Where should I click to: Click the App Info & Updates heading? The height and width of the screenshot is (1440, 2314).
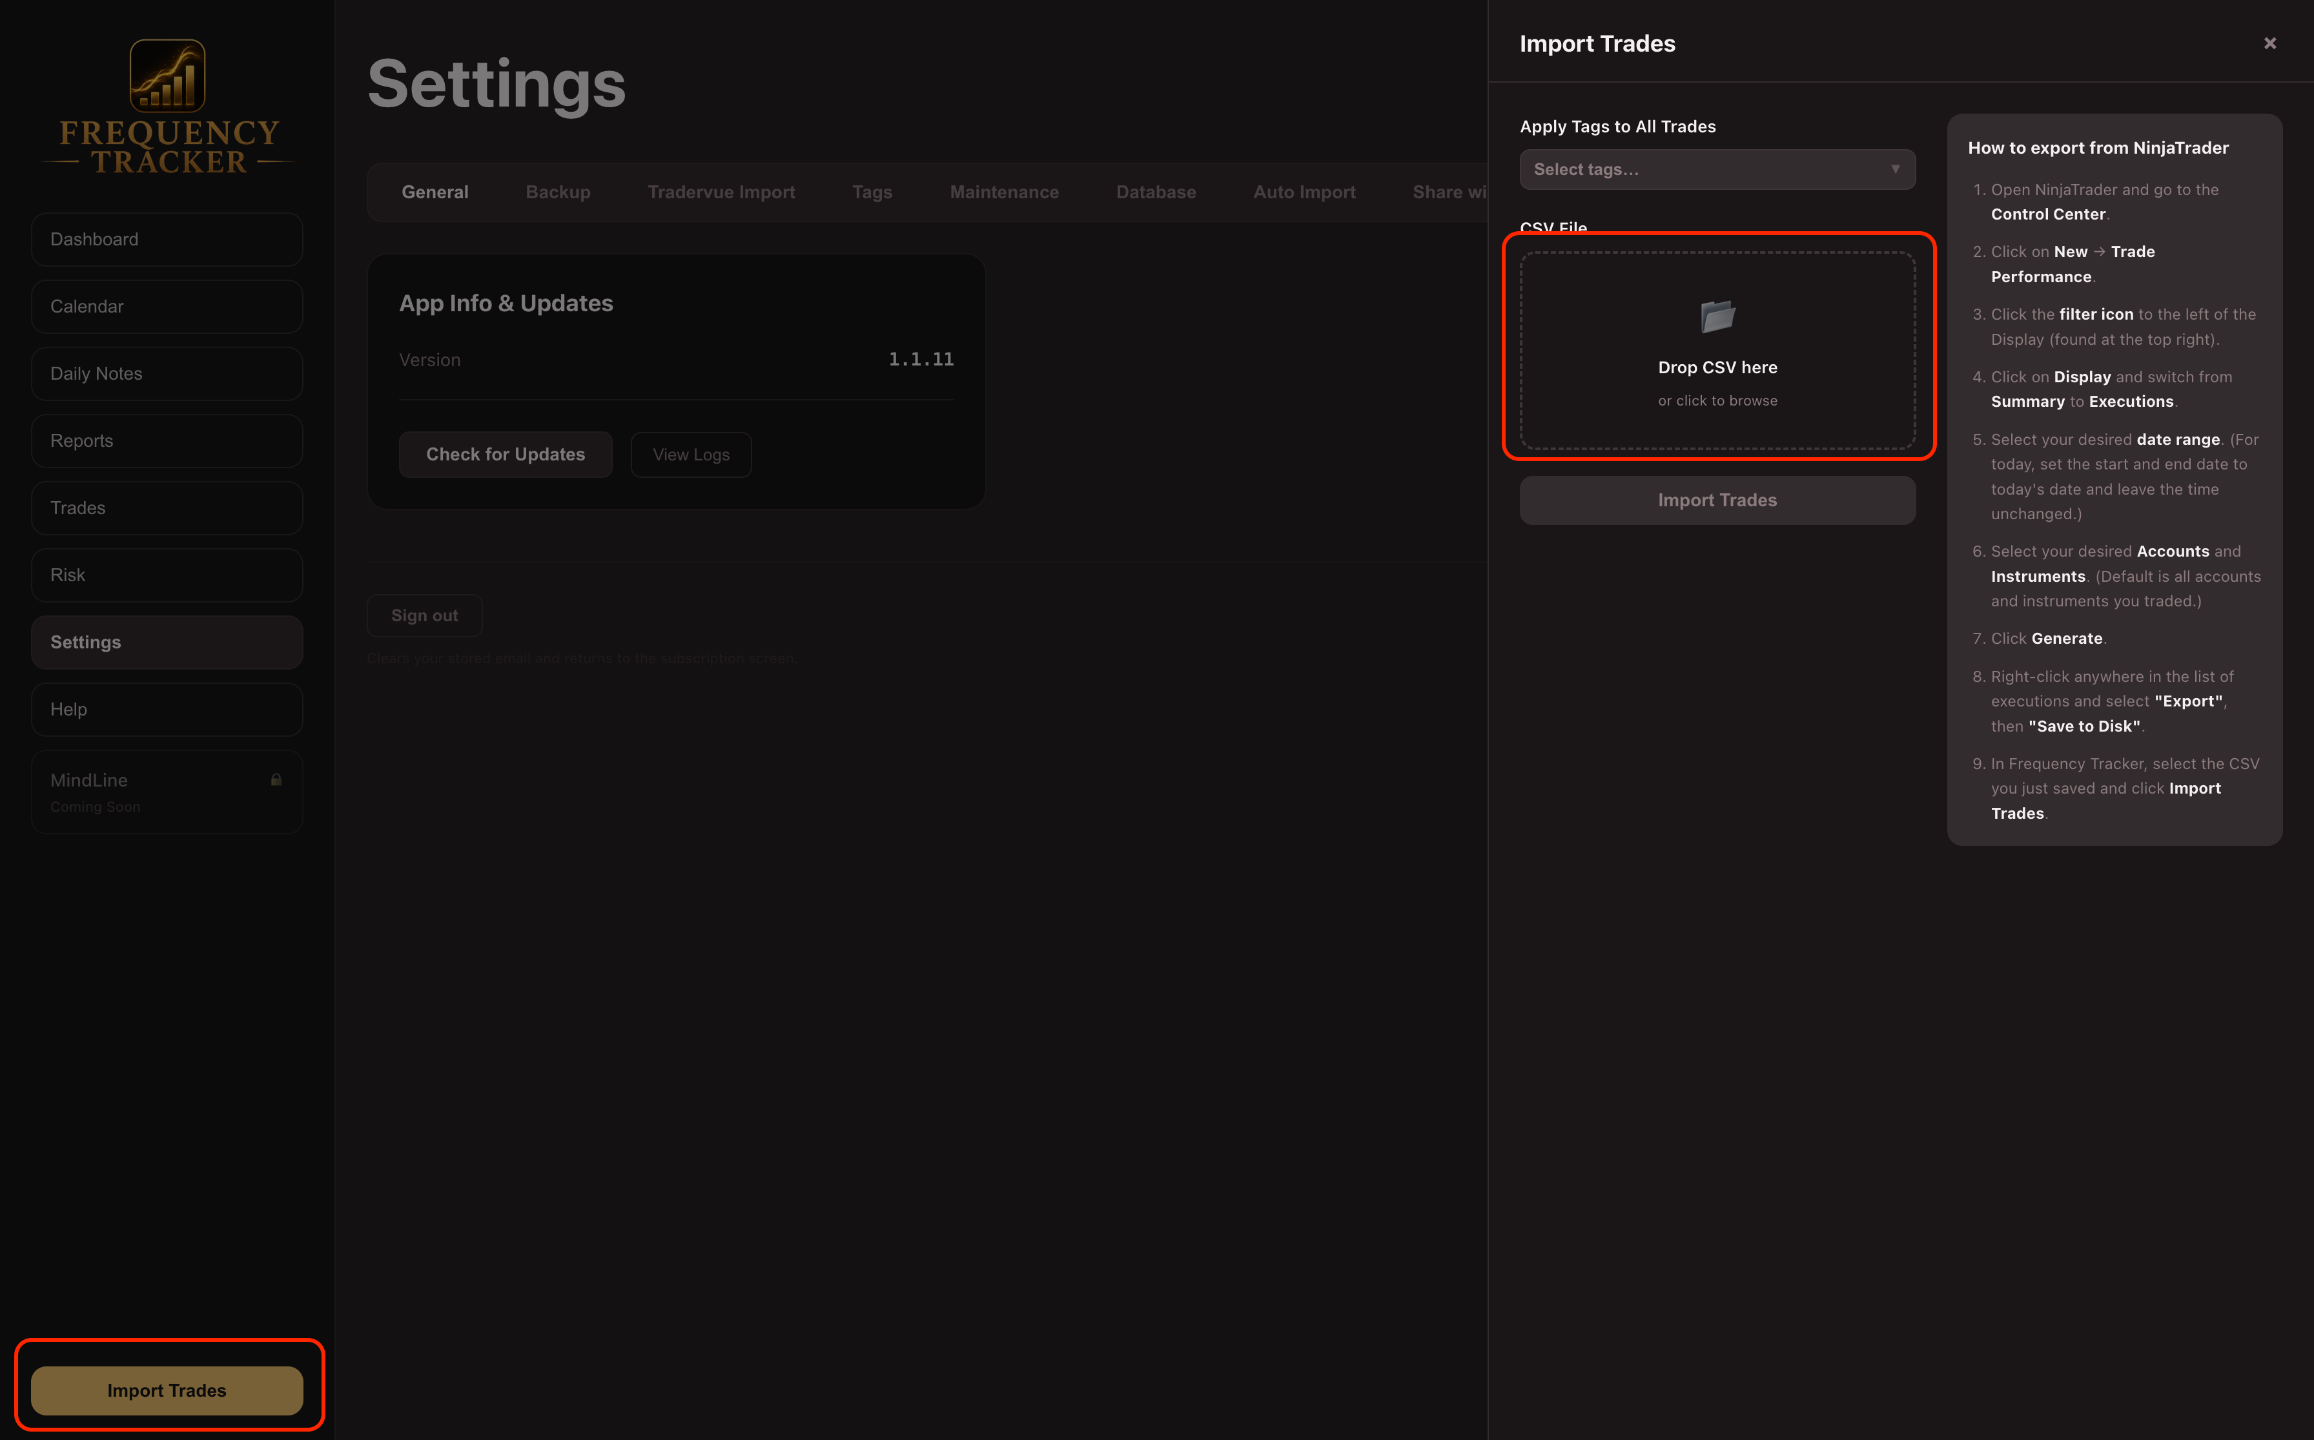tap(506, 303)
